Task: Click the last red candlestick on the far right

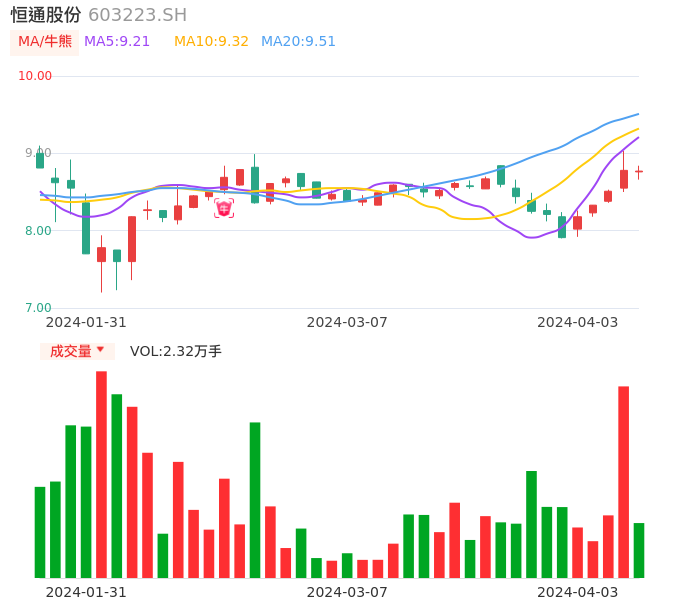Action: (x=638, y=172)
